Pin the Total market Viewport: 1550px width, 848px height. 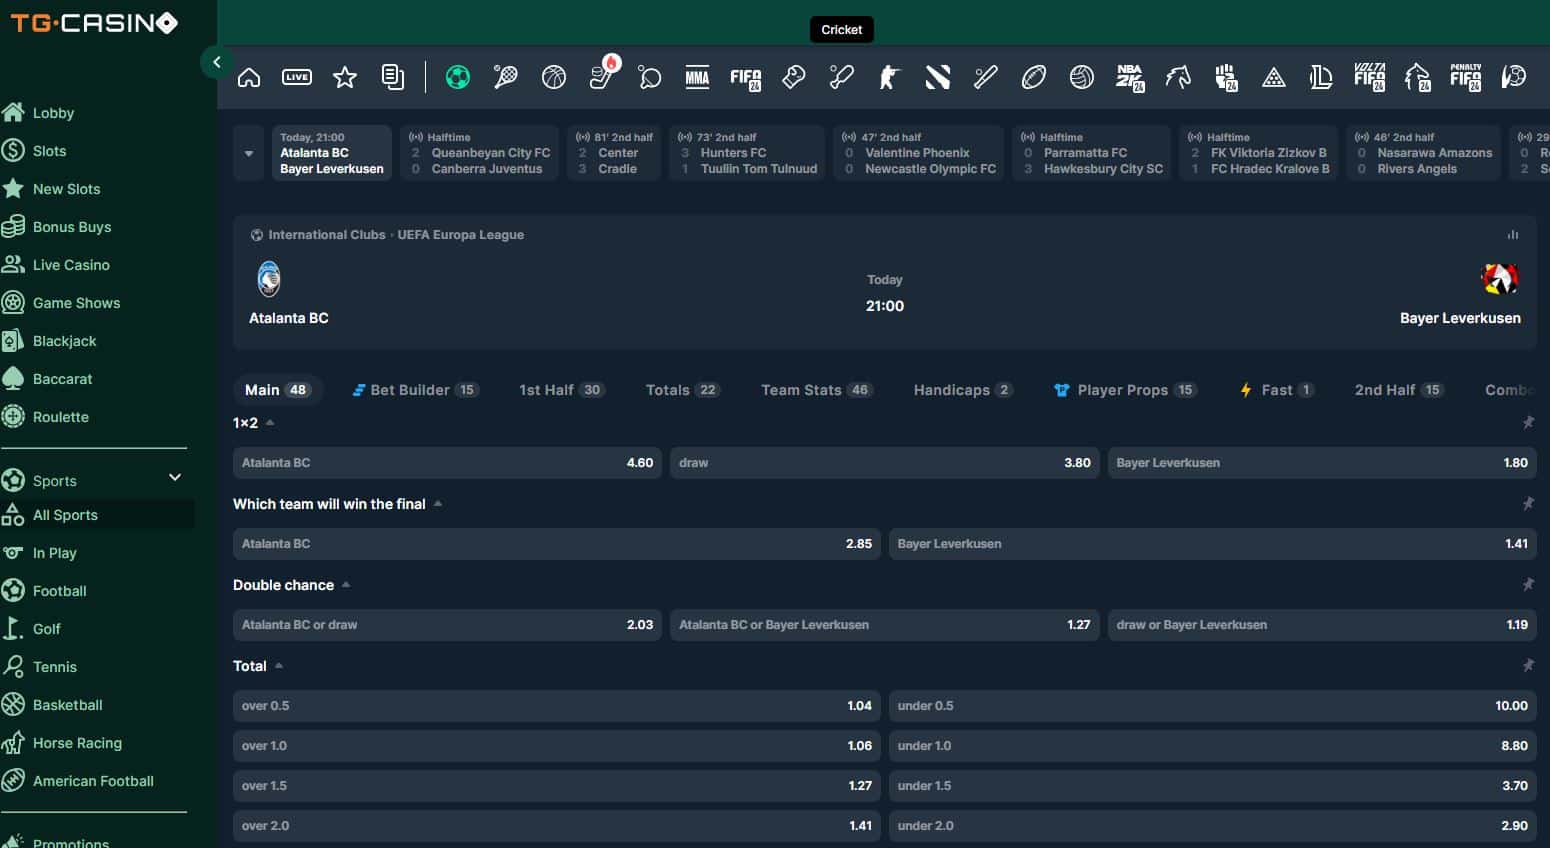tap(1528, 666)
